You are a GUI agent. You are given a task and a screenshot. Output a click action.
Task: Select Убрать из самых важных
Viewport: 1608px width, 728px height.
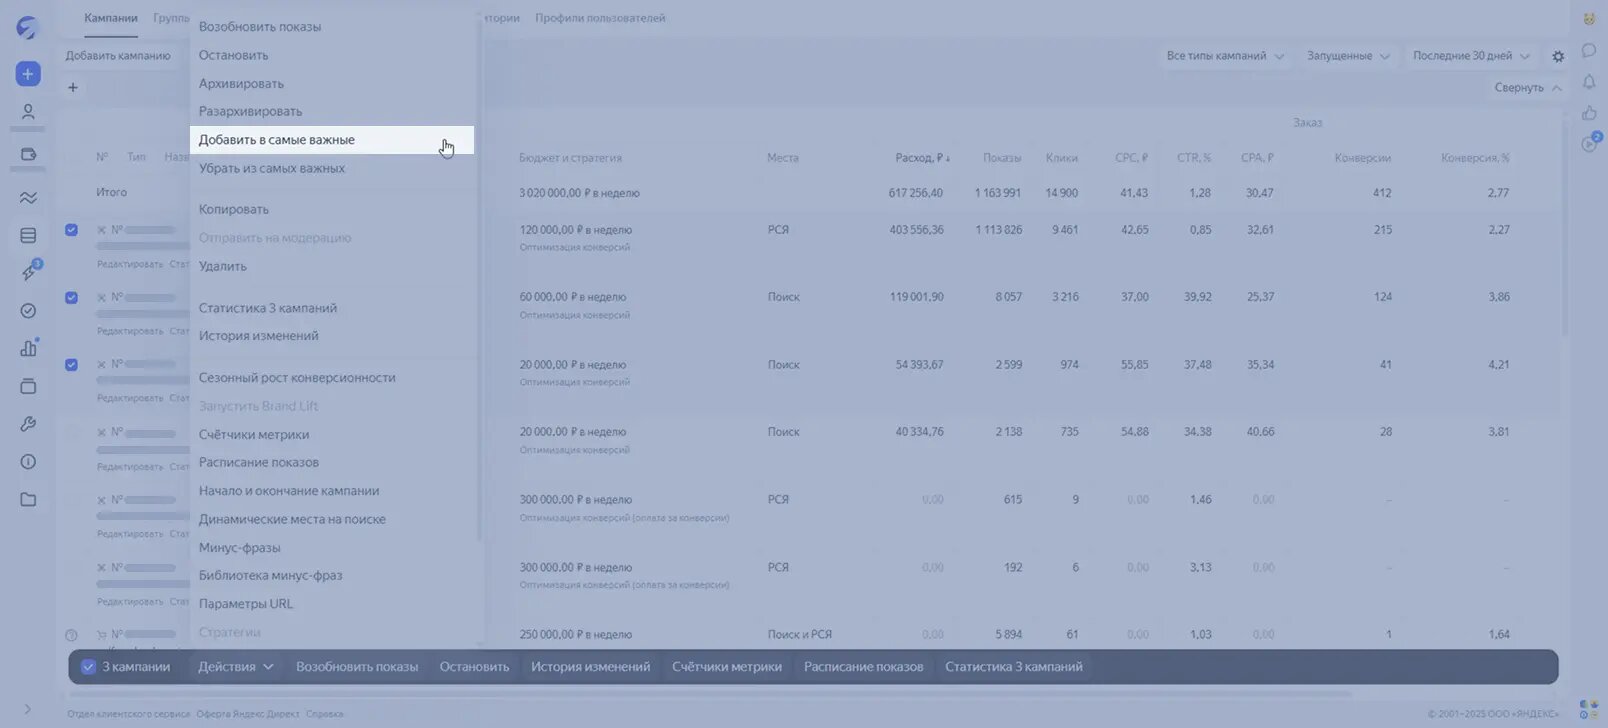332,168
